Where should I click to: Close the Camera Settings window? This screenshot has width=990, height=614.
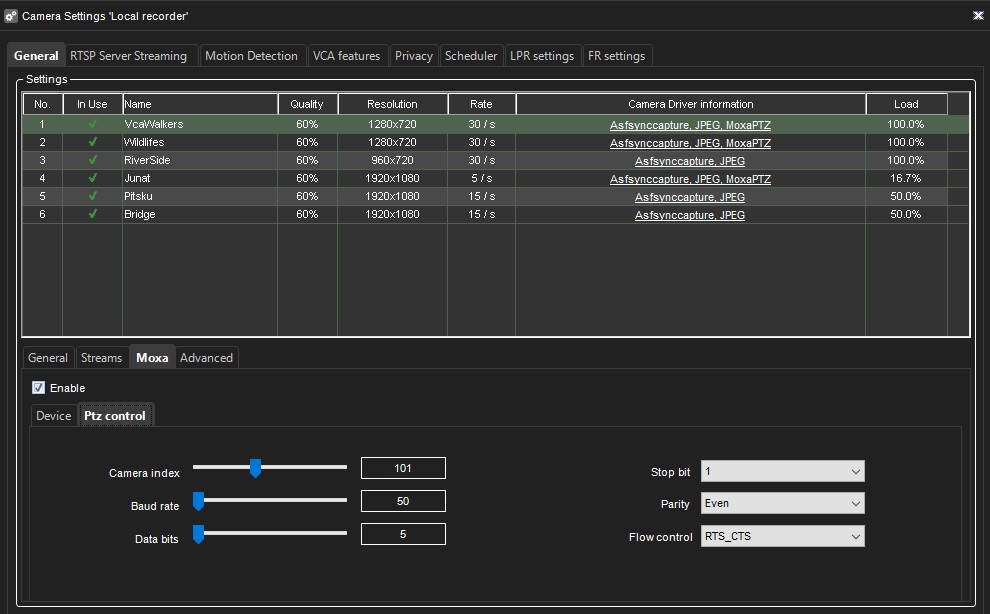(x=977, y=16)
